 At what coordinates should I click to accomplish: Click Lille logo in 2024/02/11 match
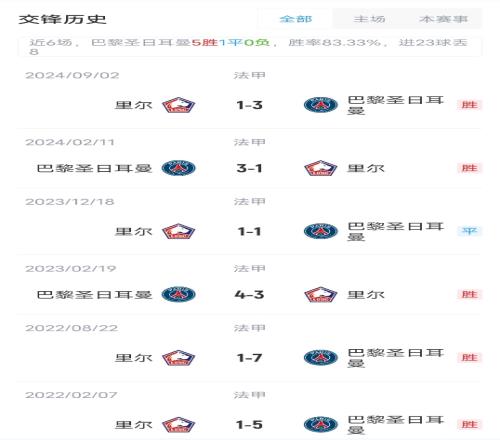click(320, 168)
